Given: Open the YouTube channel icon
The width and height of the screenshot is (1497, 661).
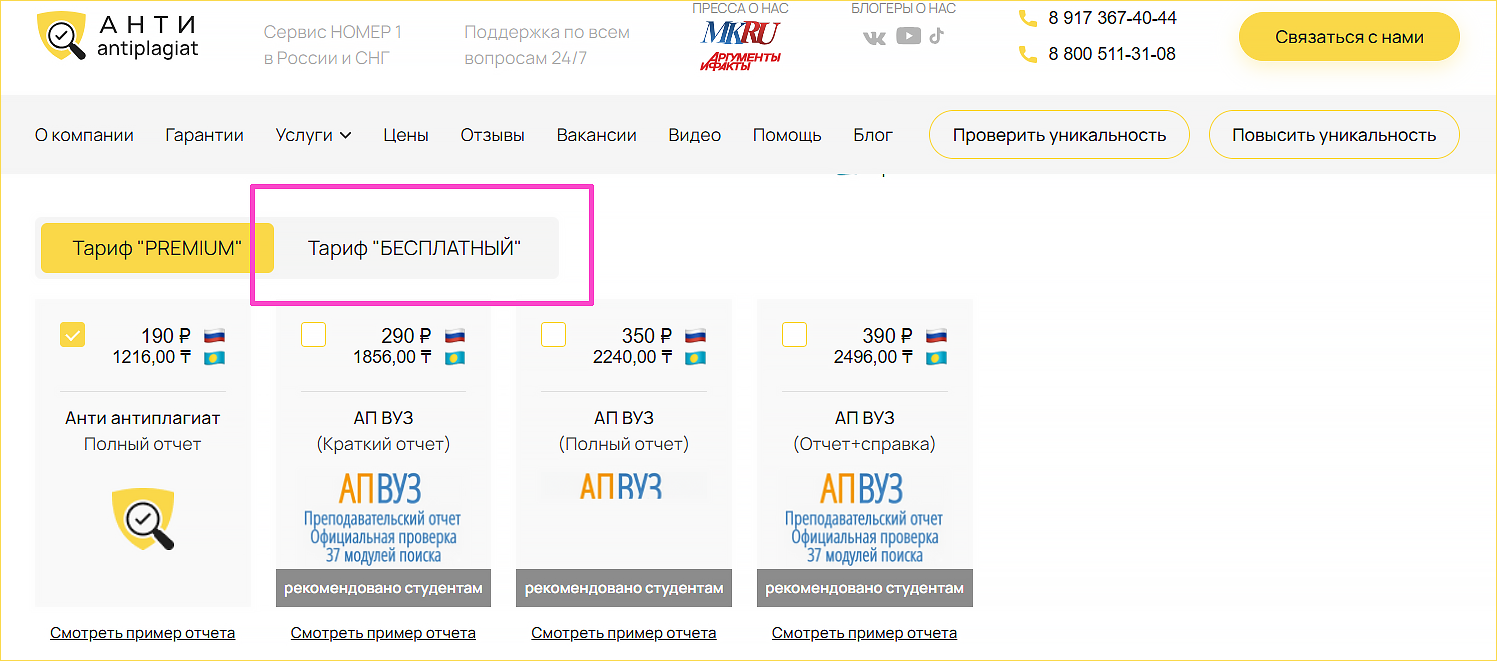Looking at the screenshot, I should coord(909,36).
